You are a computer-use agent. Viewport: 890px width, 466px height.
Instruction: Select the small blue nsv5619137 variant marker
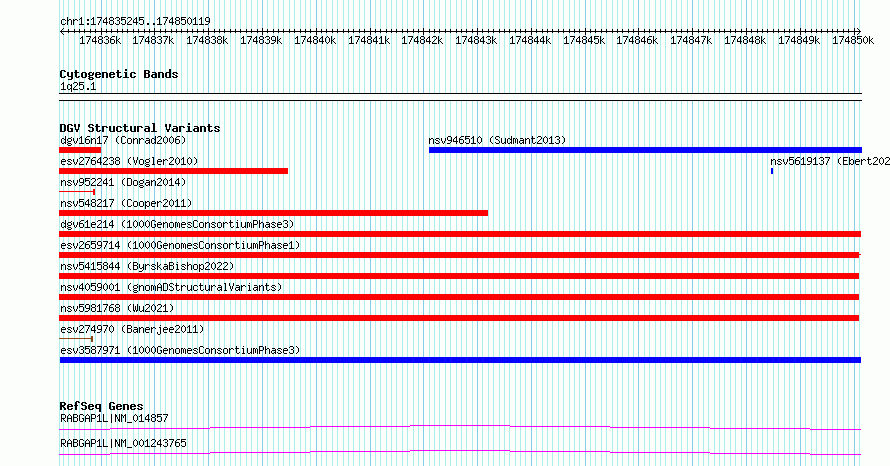coord(772,171)
